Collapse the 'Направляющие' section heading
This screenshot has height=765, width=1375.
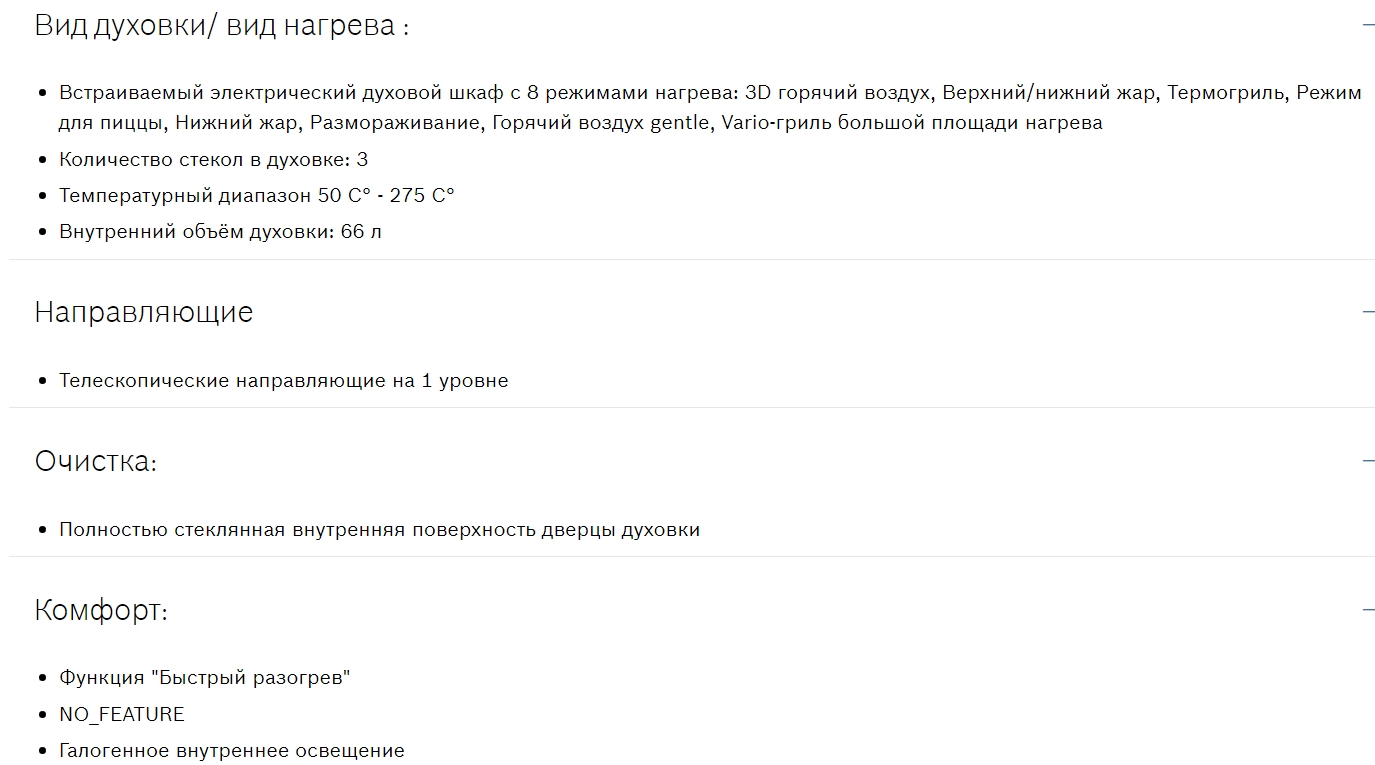[x=144, y=312]
